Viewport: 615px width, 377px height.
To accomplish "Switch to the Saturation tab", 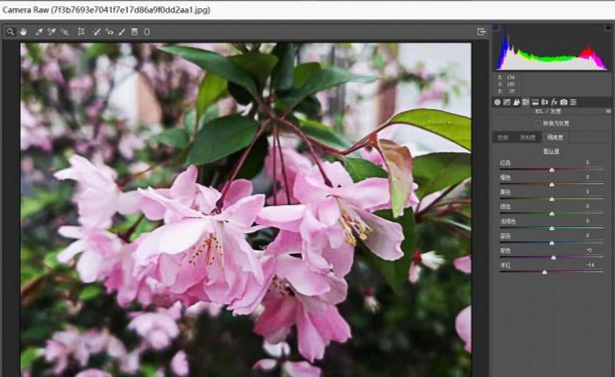I will pos(528,137).
